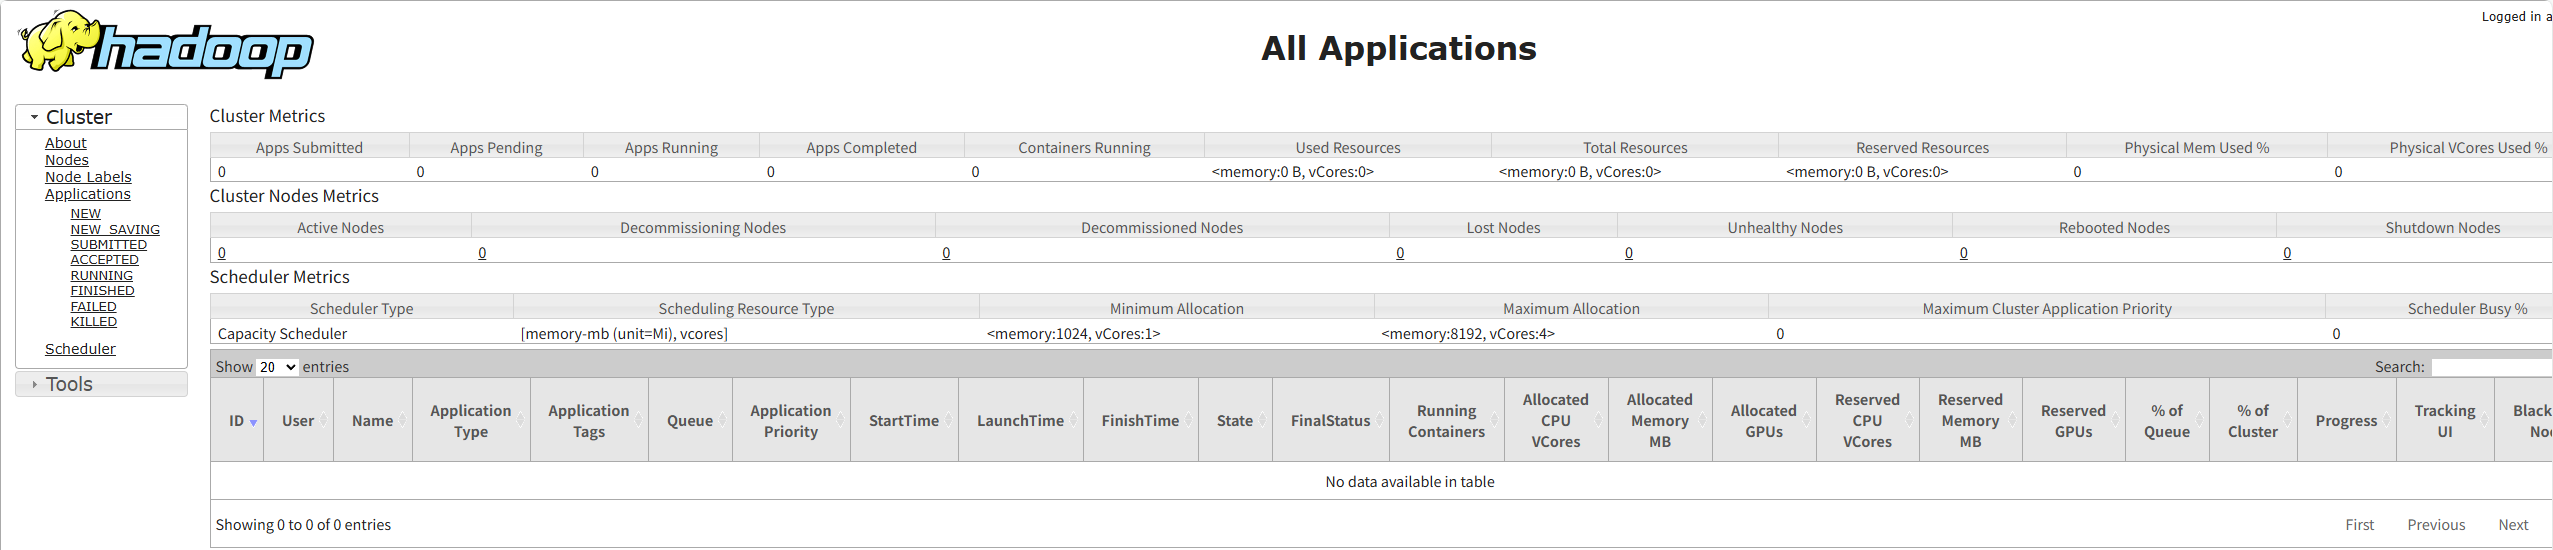2553x550 pixels.
Task: Sort by the Queue column header
Action: tap(689, 421)
